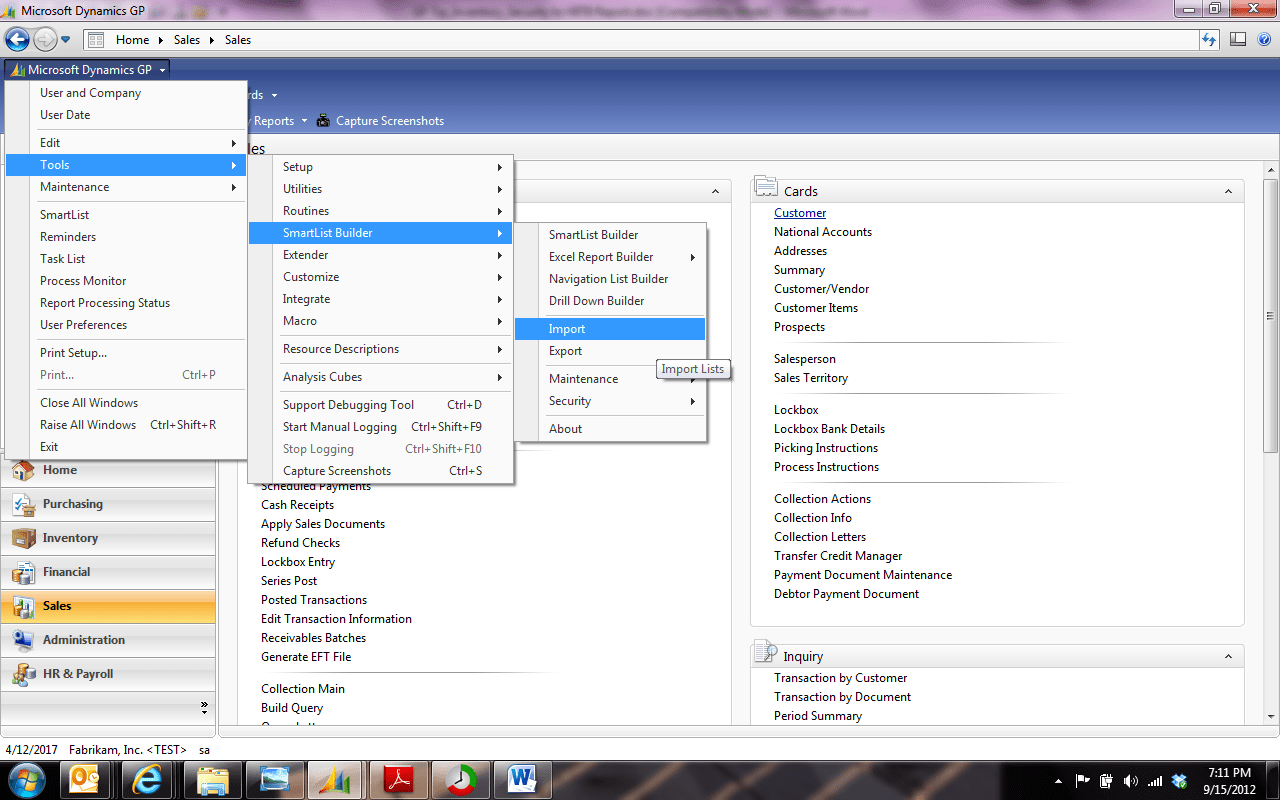The height and width of the screenshot is (800, 1280).
Task: Select Export in SmartList Builder submenu
Action: (x=610, y=351)
